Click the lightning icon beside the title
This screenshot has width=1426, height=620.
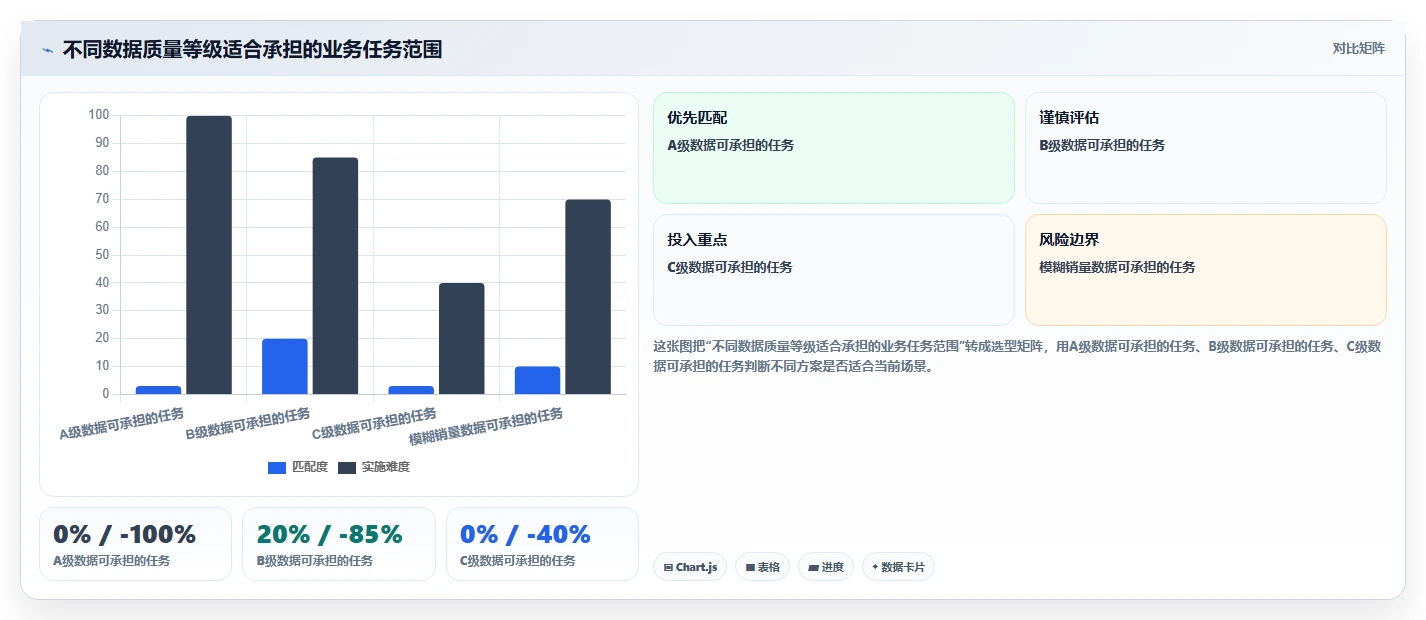click(x=47, y=50)
